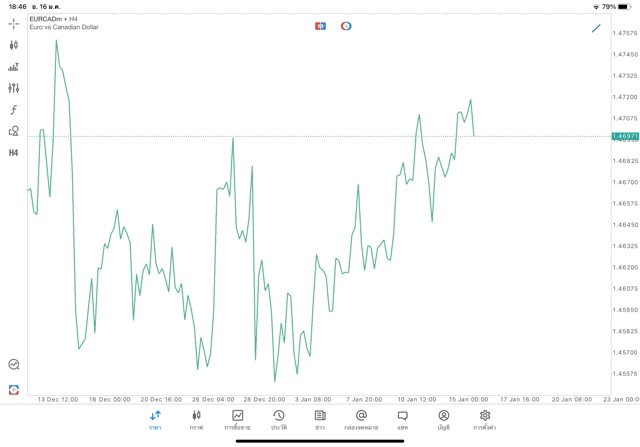
Task: Open the drawing objects shapes tool
Action: pyautogui.click(x=13, y=131)
